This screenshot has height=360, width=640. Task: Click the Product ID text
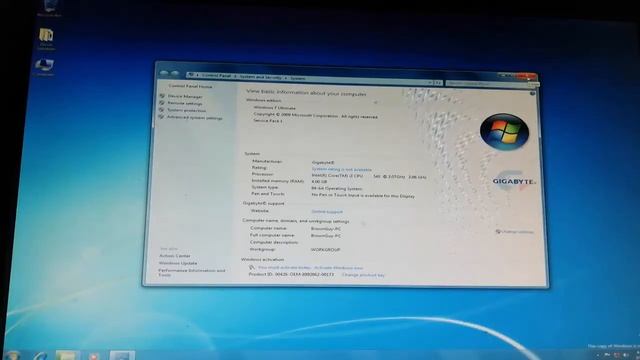[x=291, y=275]
